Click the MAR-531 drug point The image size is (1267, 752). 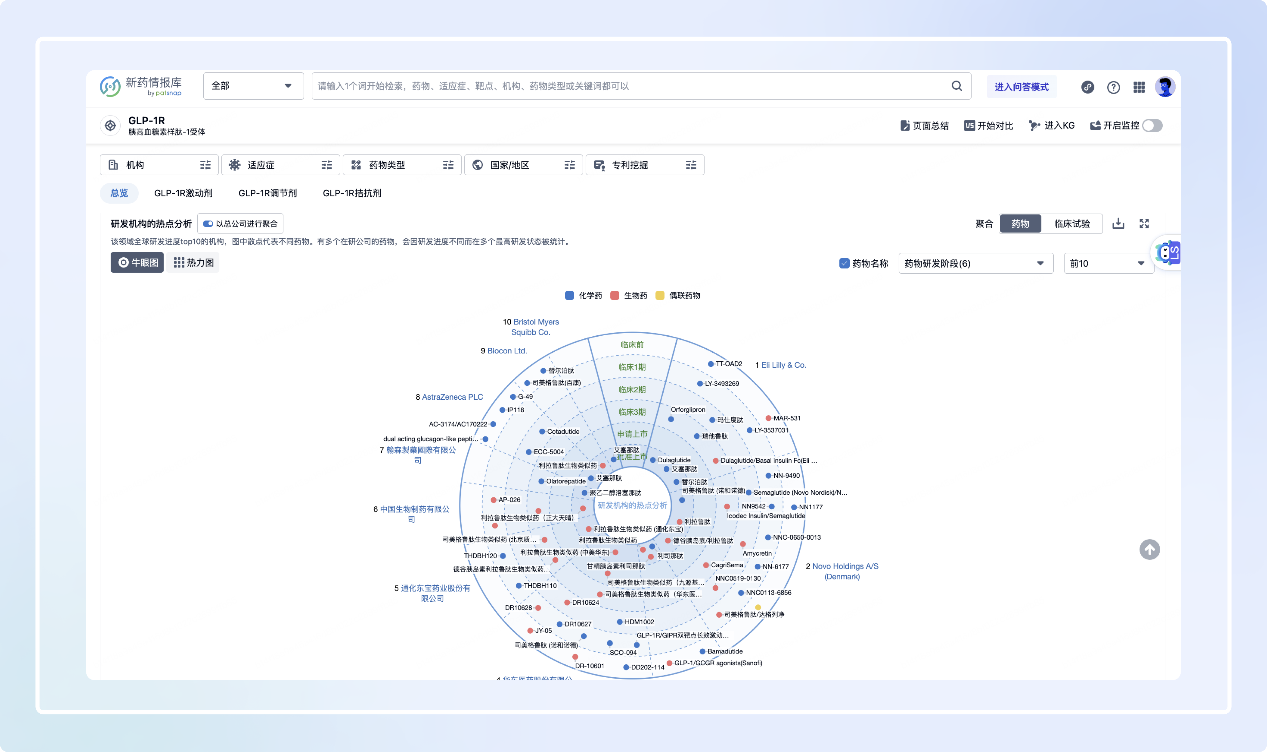click(769, 418)
